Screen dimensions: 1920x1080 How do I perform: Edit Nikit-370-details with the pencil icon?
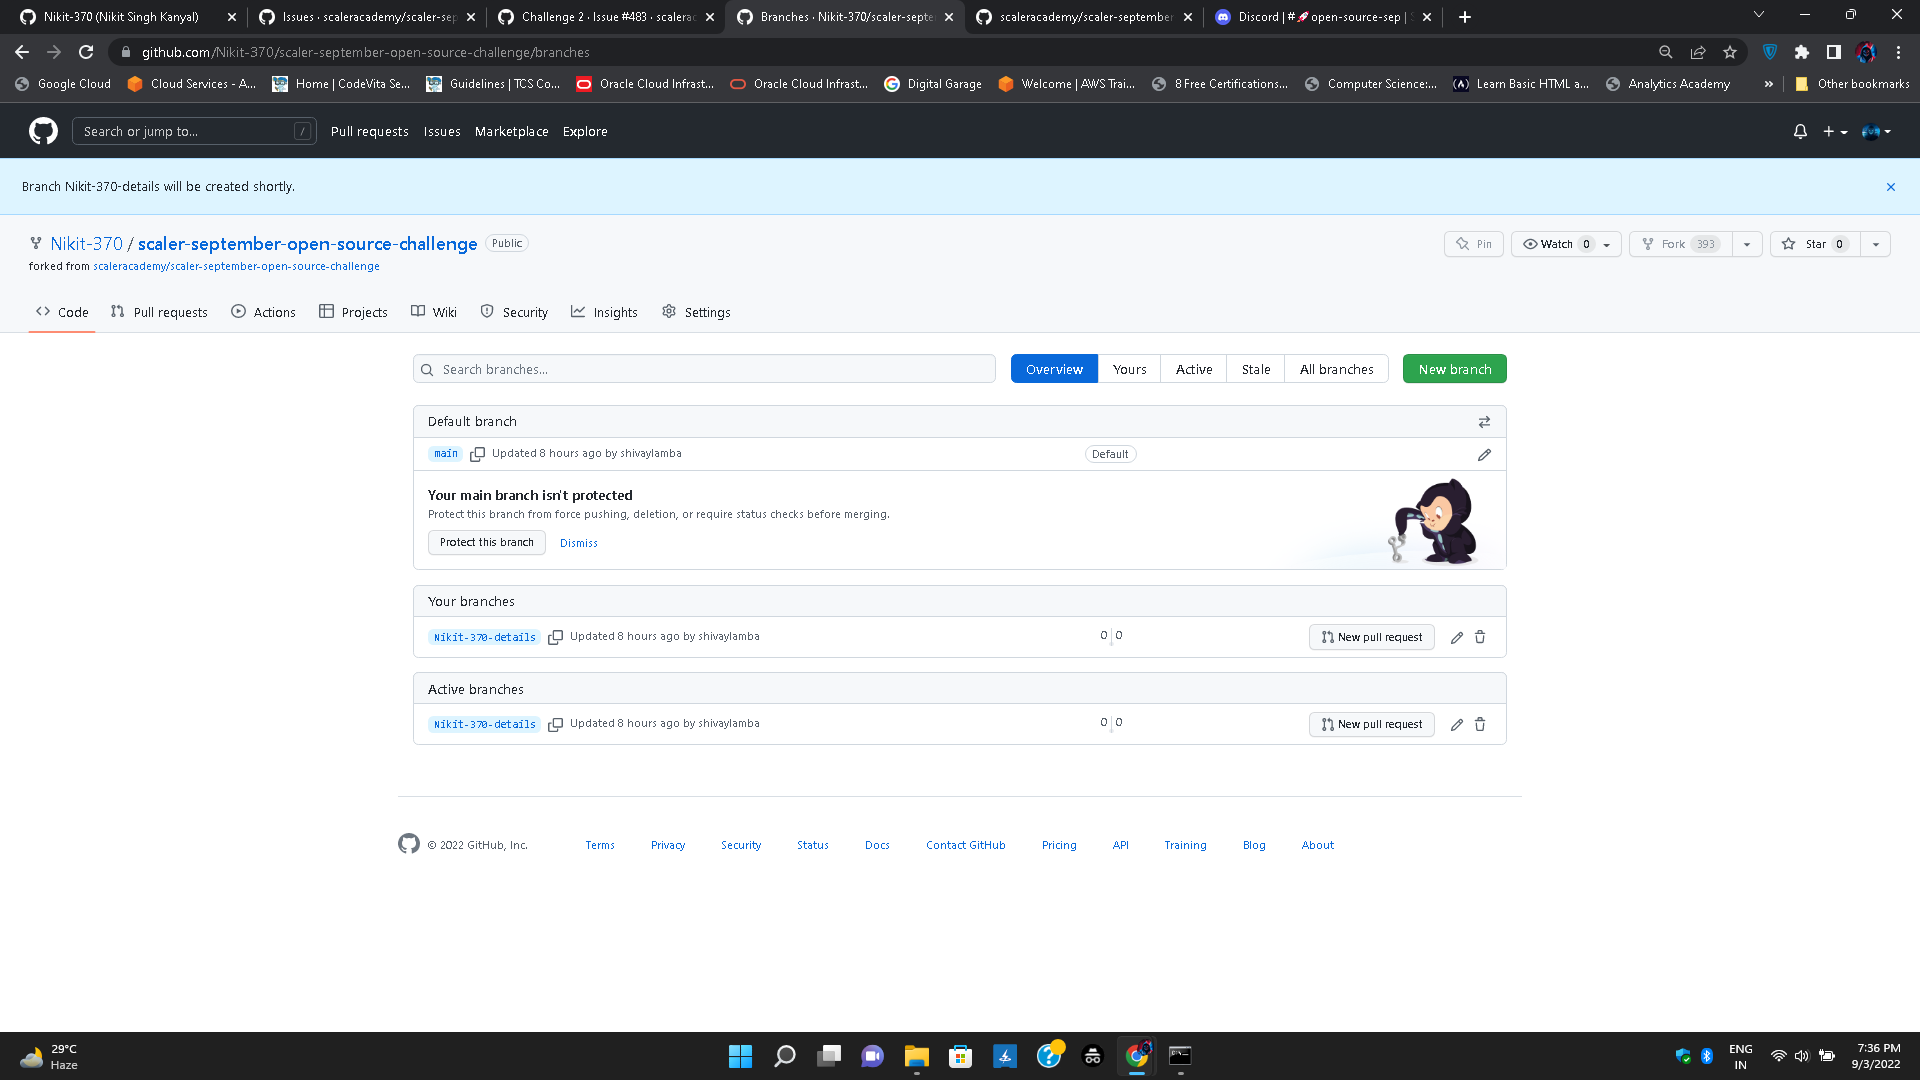click(1457, 637)
